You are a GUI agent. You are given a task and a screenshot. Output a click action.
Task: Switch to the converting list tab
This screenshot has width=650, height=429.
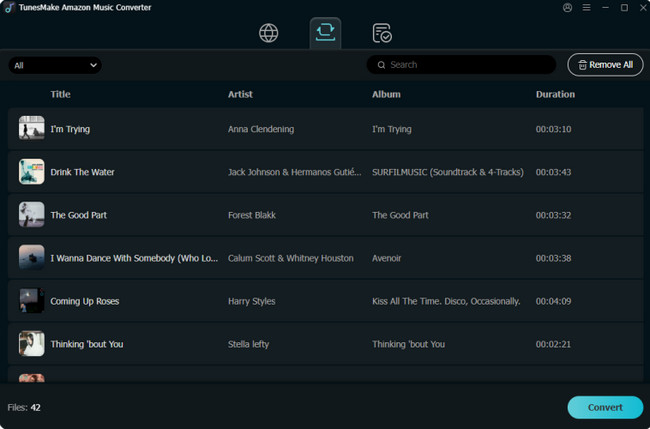[325, 32]
